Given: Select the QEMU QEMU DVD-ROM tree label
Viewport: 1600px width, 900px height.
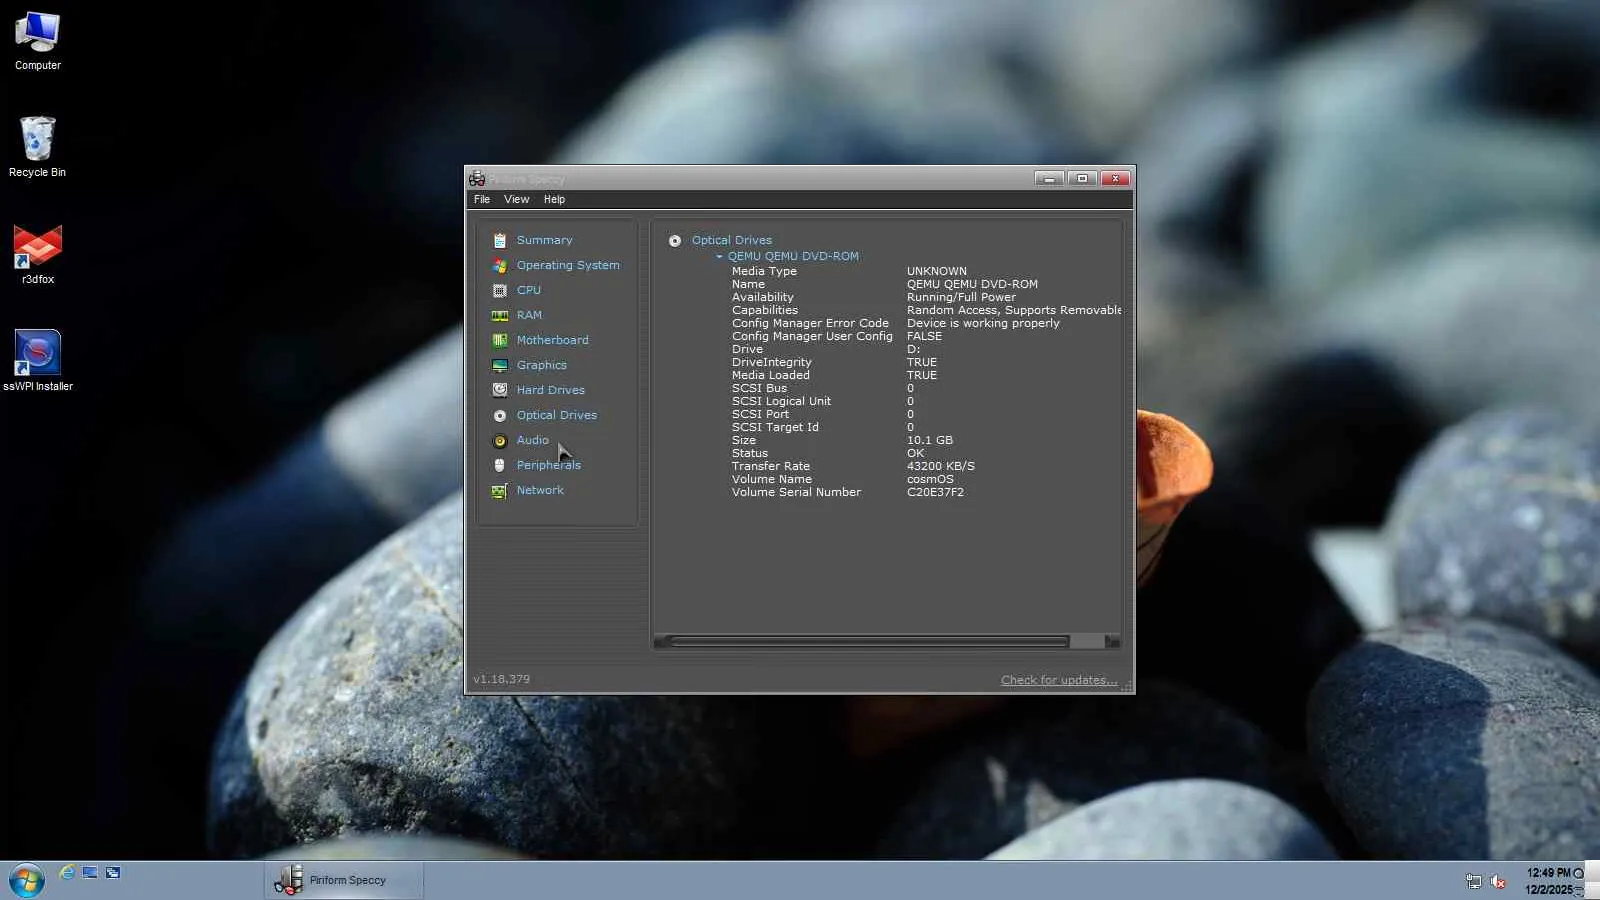Looking at the screenshot, I should [793, 256].
